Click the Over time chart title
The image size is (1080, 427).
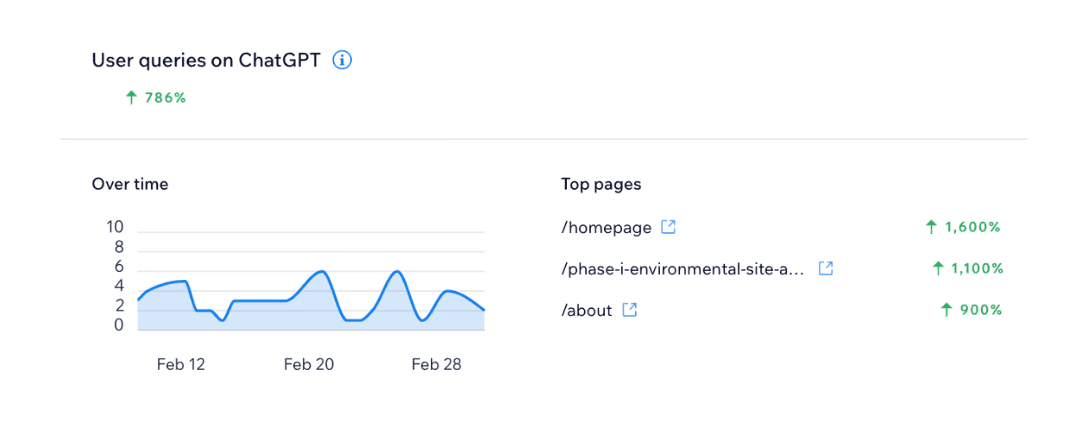click(x=130, y=185)
